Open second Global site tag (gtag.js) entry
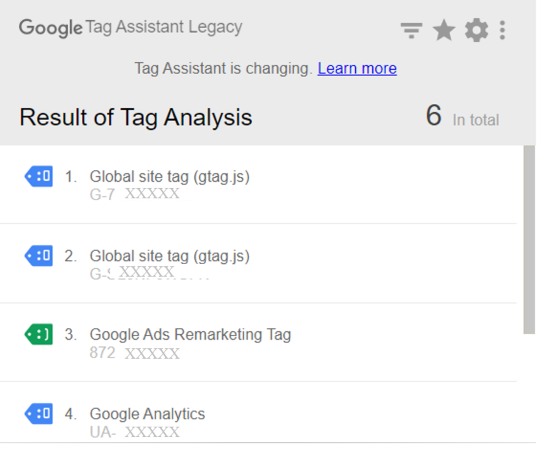537x450 pixels. point(258,263)
